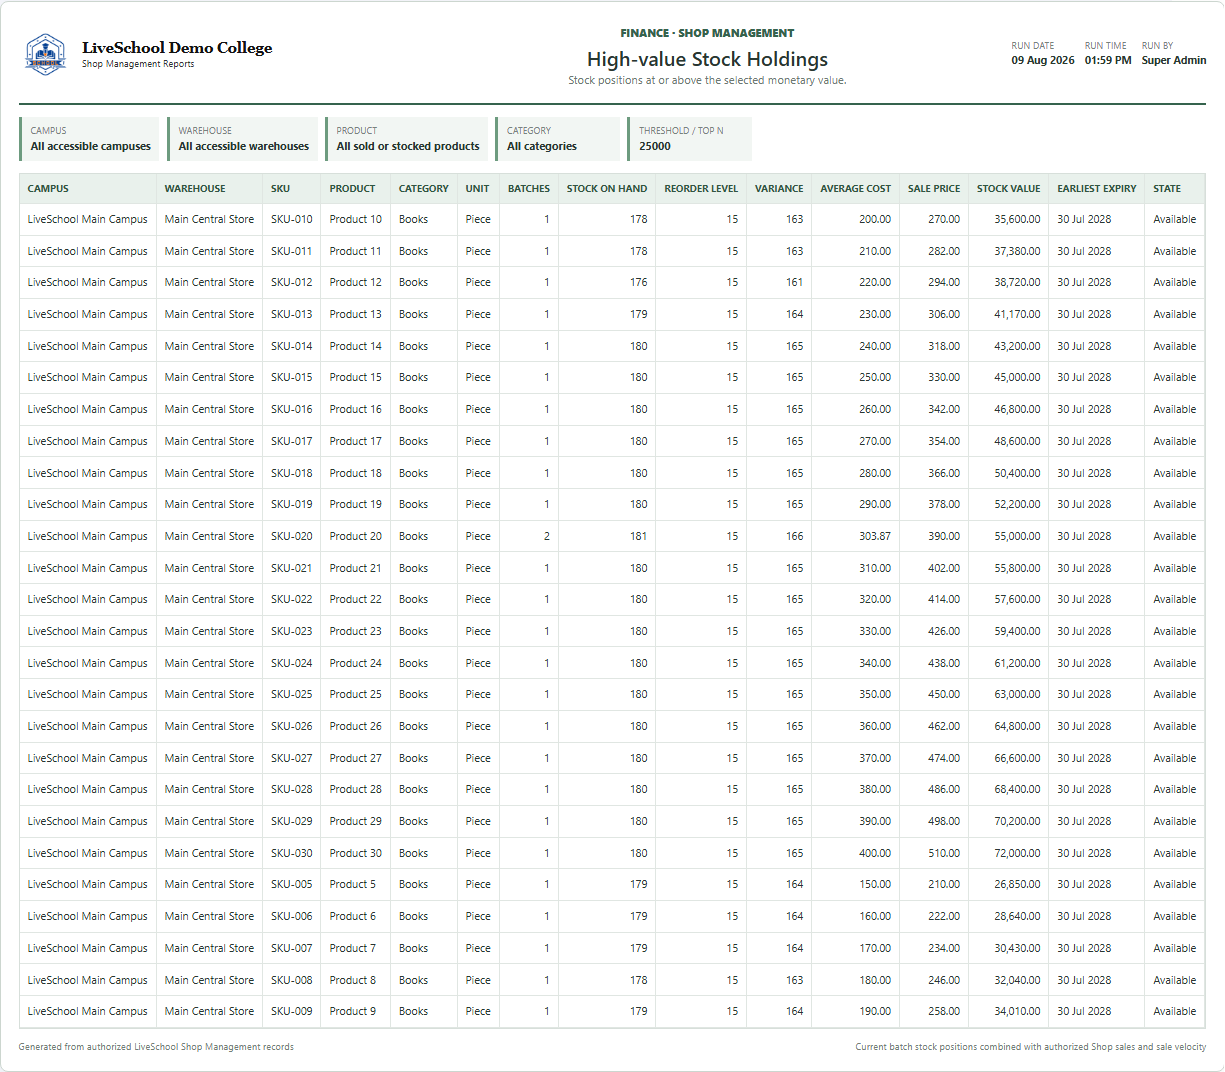Click stock value 45,000.00
Screen dimensions: 1225x1072
click(1017, 377)
